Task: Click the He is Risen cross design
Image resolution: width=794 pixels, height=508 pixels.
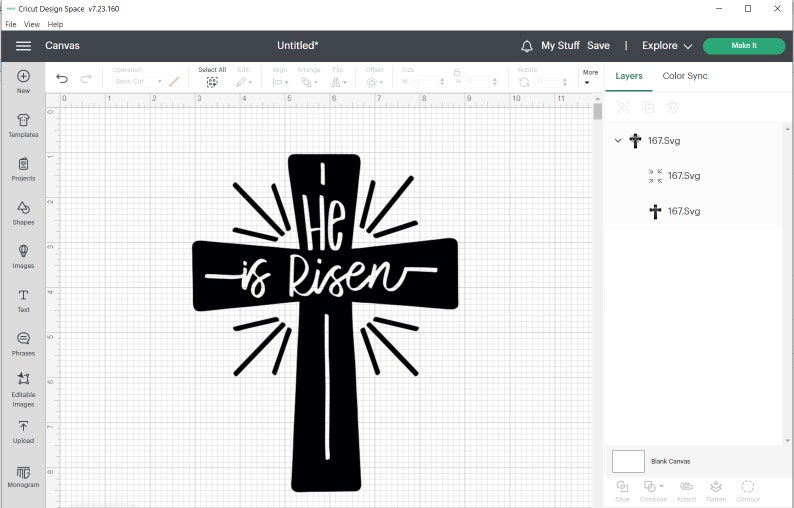Action: tap(325, 323)
